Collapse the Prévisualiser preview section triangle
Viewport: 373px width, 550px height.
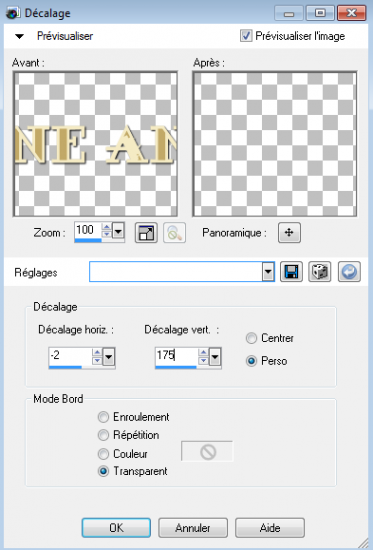tap(20, 36)
